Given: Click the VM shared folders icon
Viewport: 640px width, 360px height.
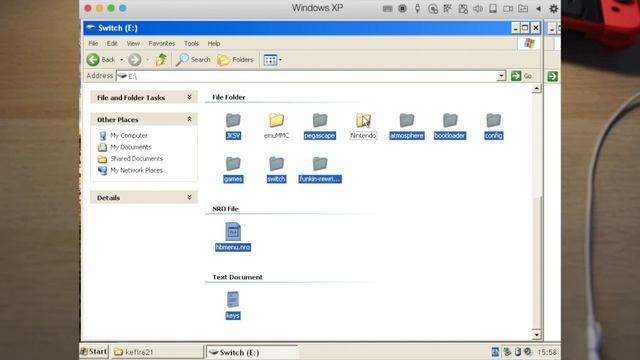Looking at the screenshot, I should 523,9.
